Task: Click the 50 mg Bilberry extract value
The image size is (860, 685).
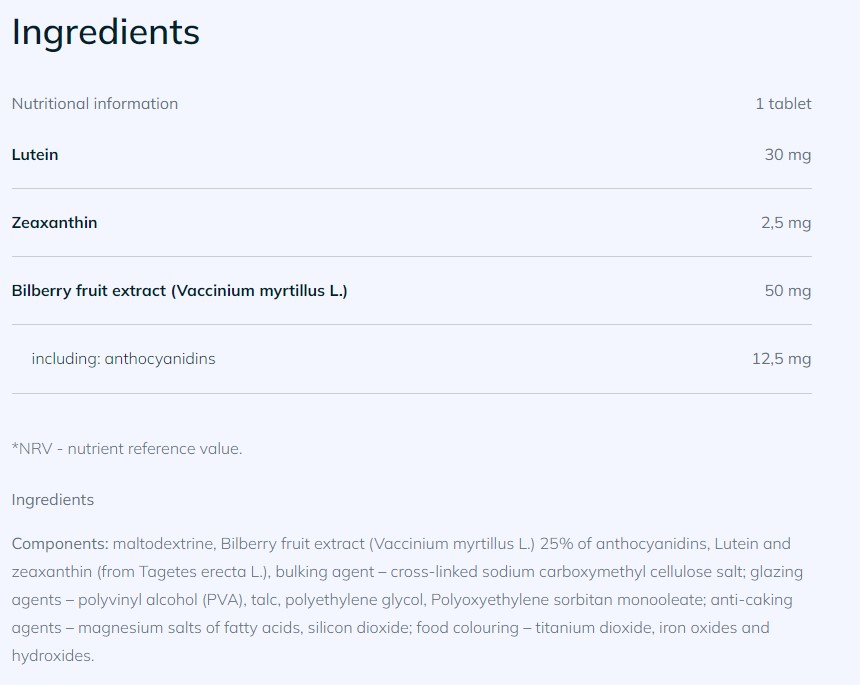Action: [787, 291]
